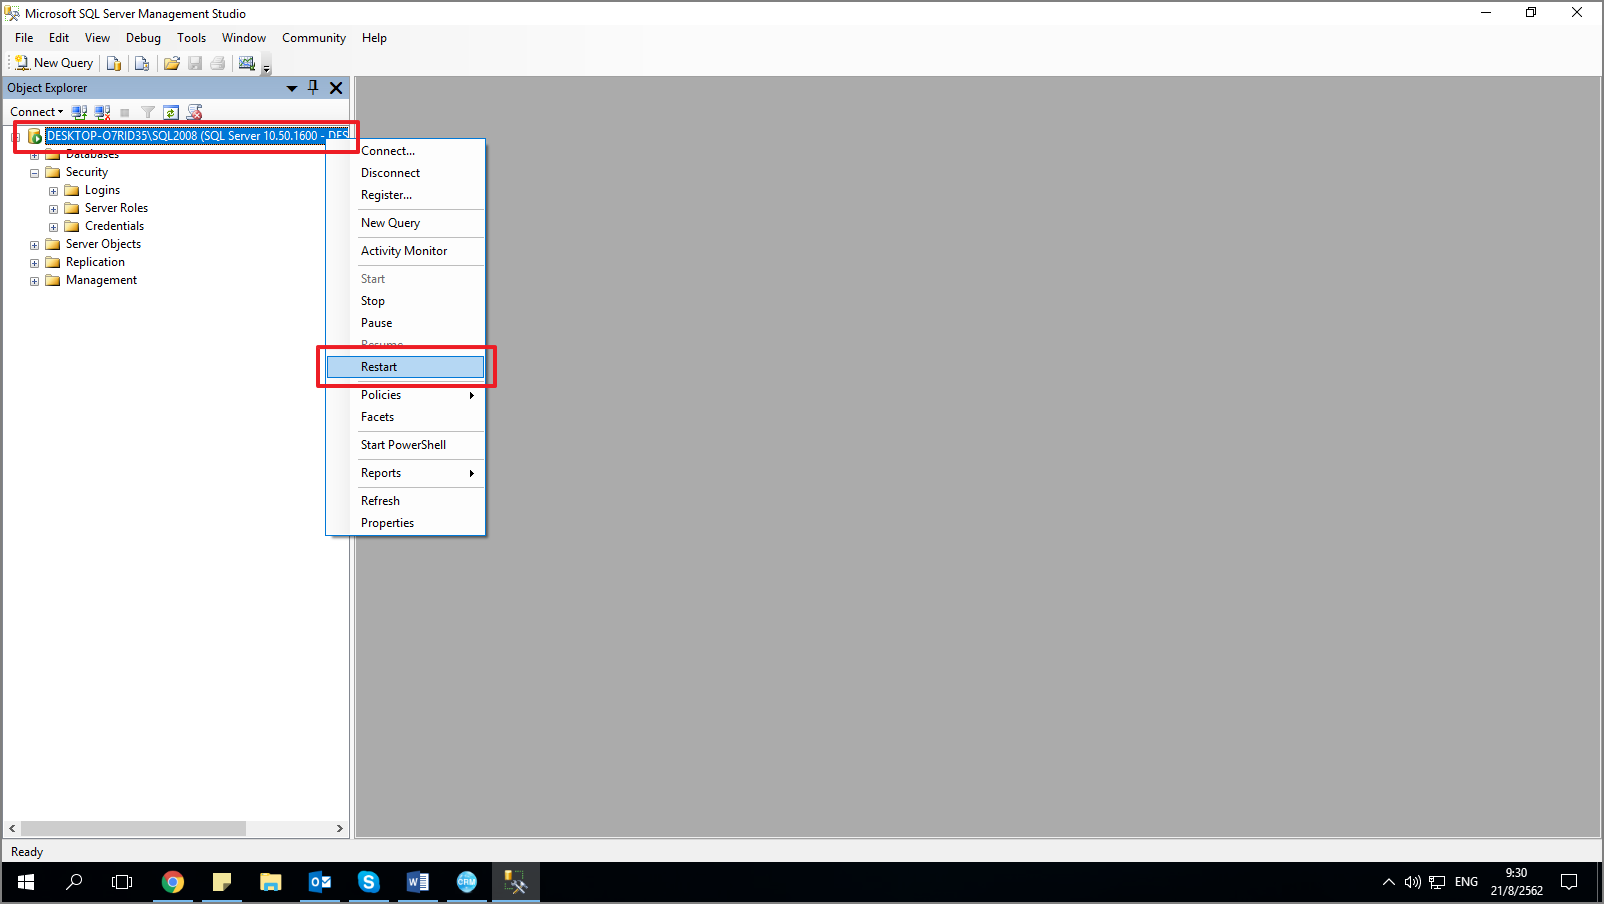Image resolution: width=1604 pixels, height=904 pixels.
Task: Expand the Replication folder
Action: [34, 263]
